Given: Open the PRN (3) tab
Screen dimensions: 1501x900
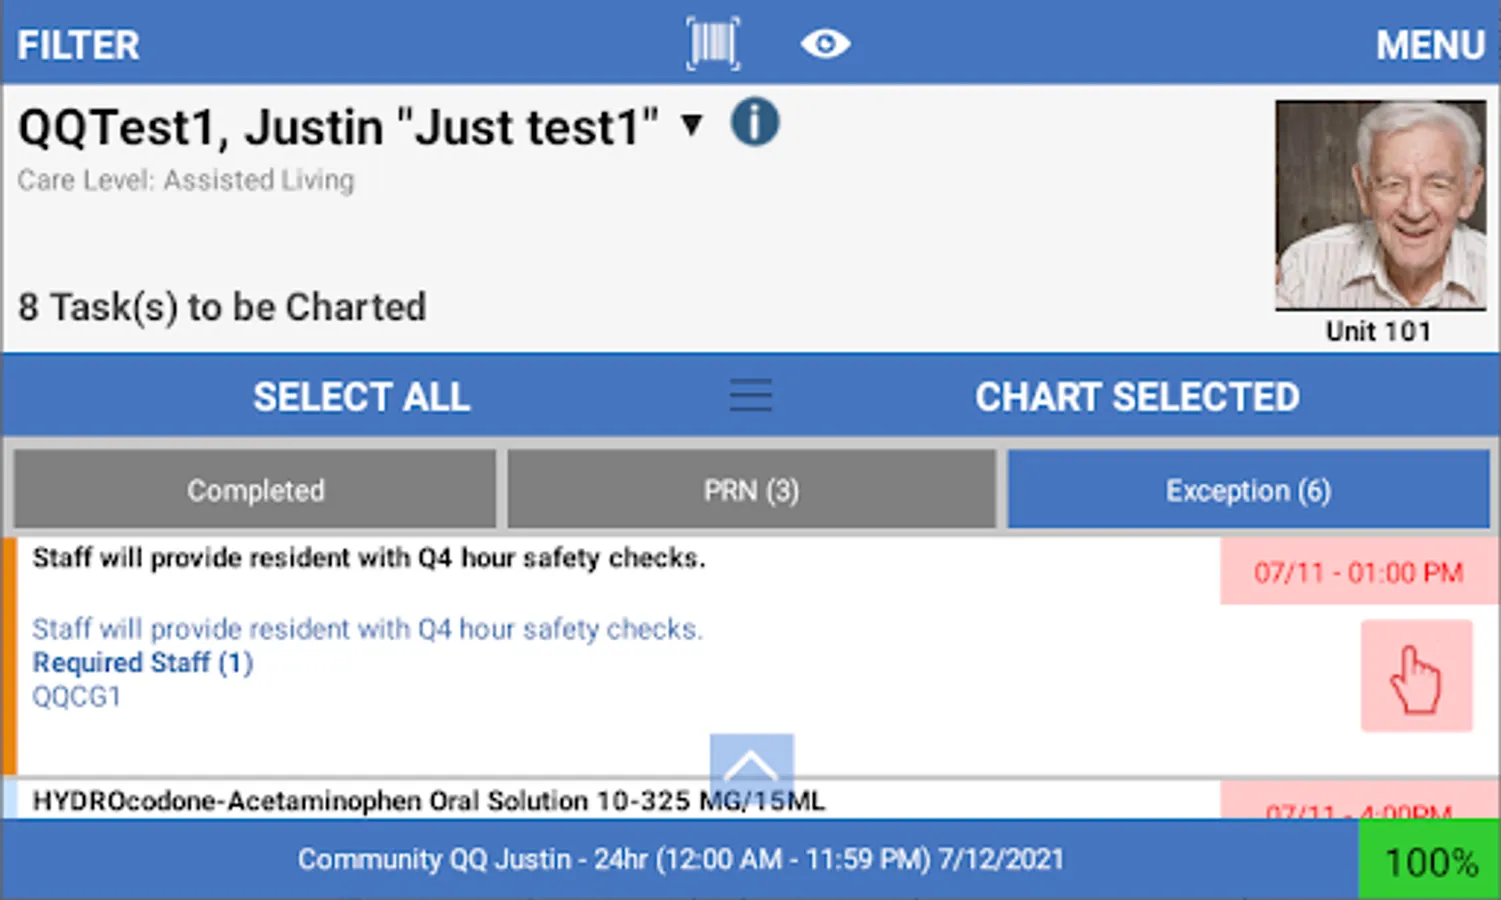Looking at the screenshot, I should tap(751, 489).
